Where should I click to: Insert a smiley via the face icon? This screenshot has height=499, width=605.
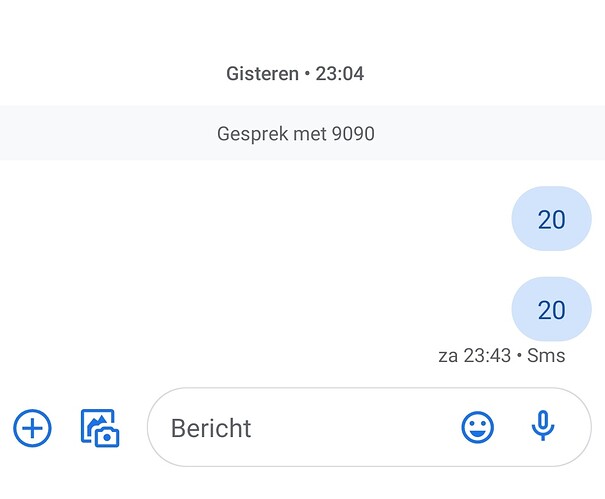pos(477,428)
